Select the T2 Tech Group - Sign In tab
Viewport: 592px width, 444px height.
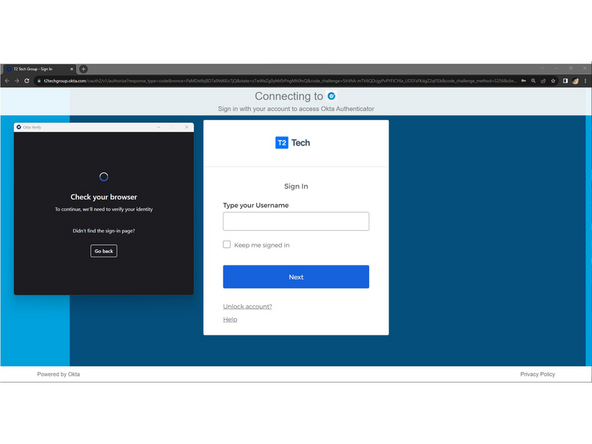click(x=39, y=69)
